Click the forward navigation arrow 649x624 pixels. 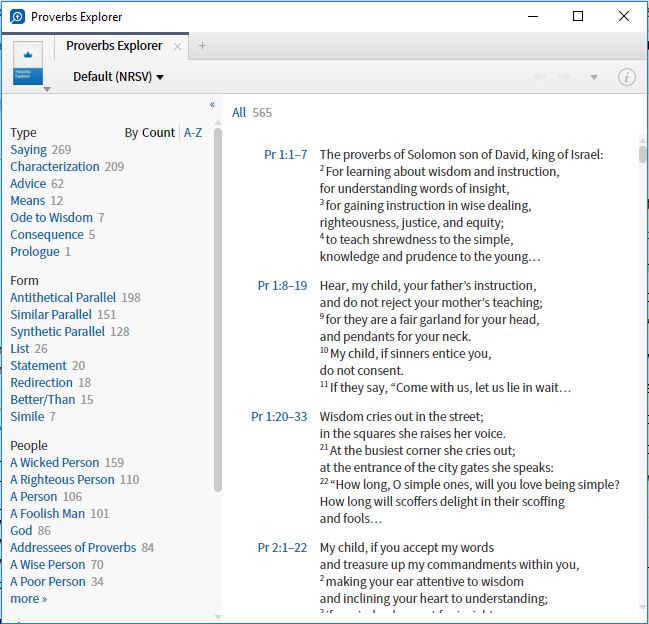click(x=565, y=77)
